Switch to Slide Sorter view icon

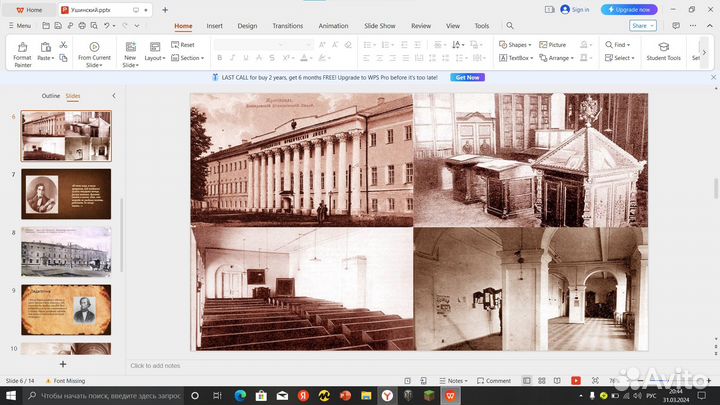[x=542, y=381]
